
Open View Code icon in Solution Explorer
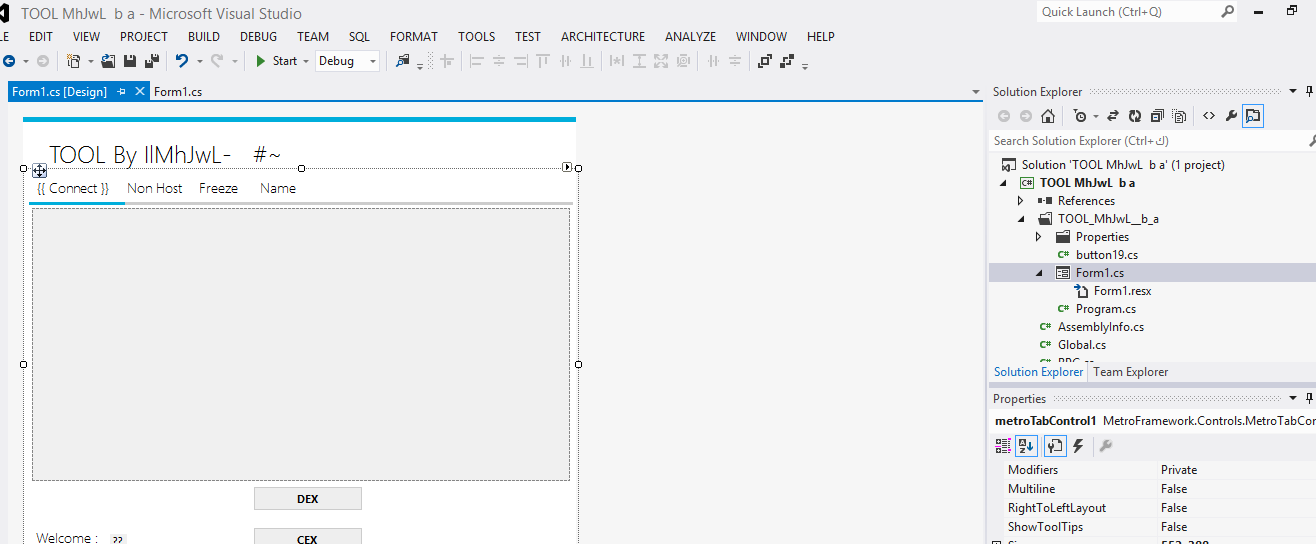point(1209,116)
